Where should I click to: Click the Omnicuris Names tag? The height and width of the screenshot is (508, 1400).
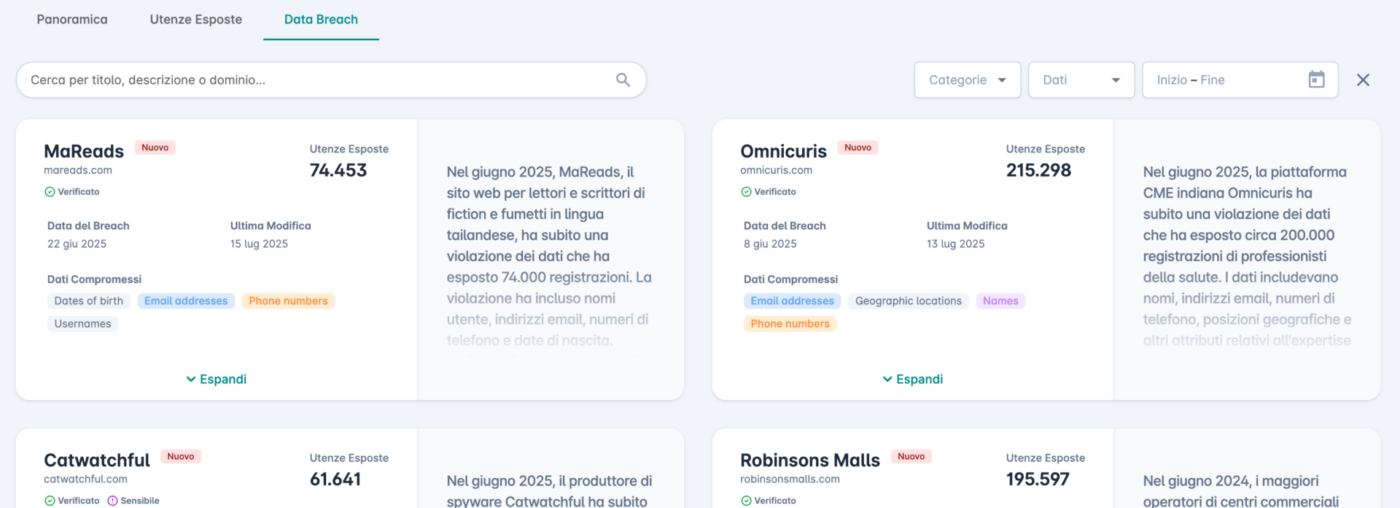point(1001,301)
